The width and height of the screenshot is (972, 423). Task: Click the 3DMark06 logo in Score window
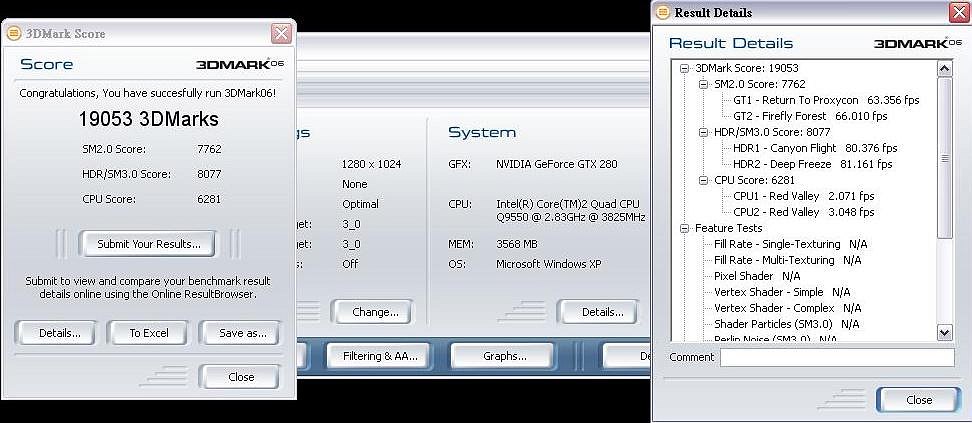pyautogui.click(x=241, y=65)
